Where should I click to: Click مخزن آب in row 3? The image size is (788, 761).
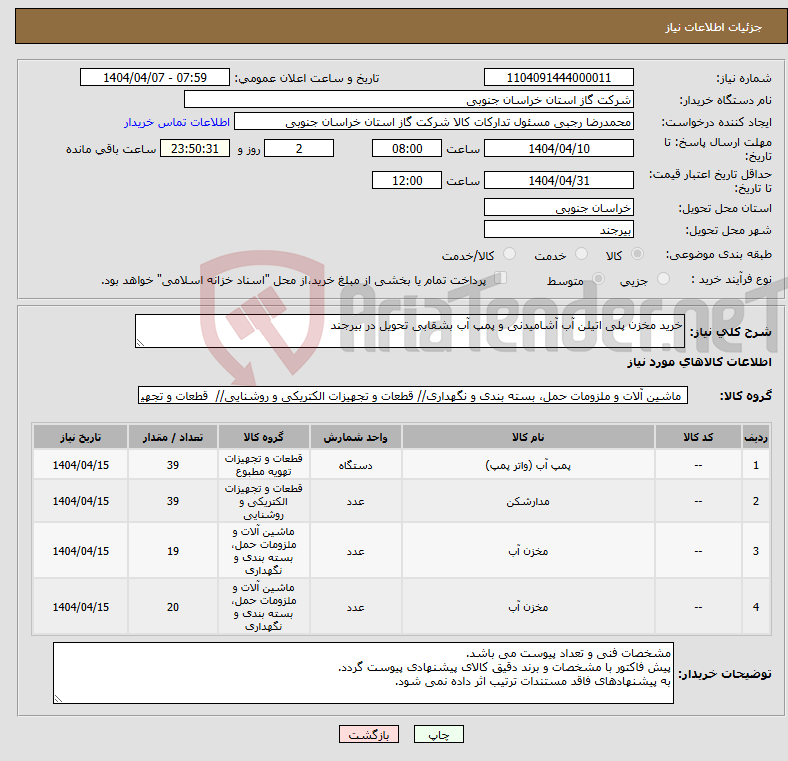[528, 551]
